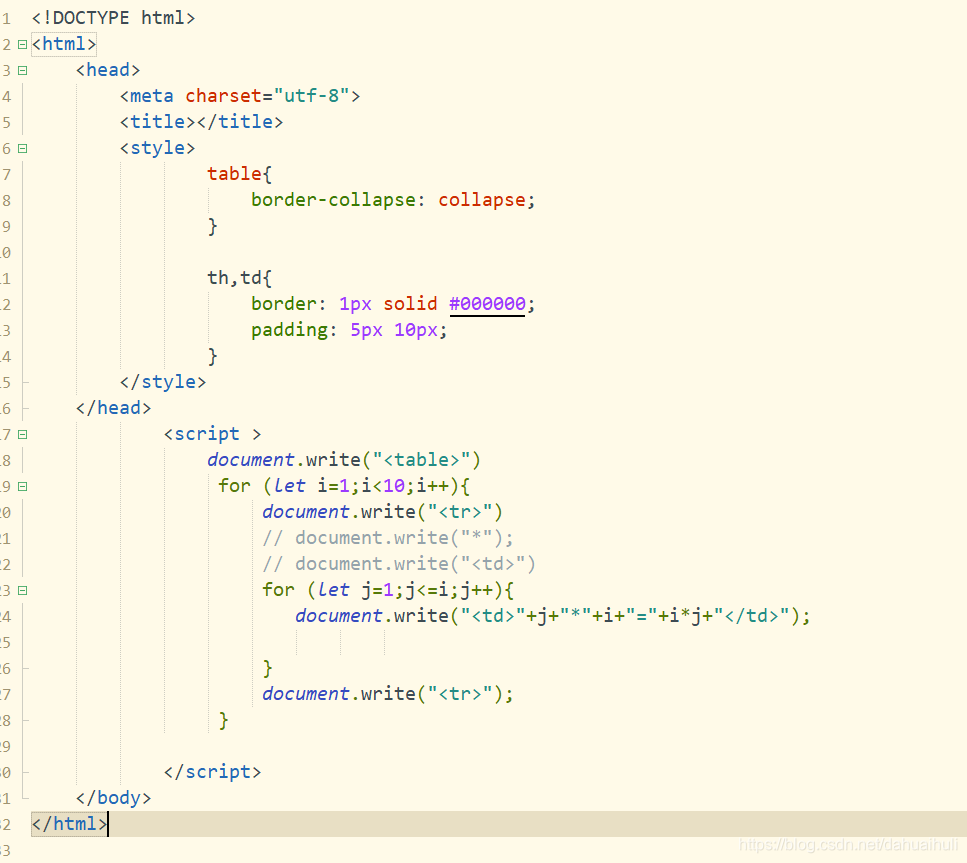Click the </body> closing tag

click(113, 798)
